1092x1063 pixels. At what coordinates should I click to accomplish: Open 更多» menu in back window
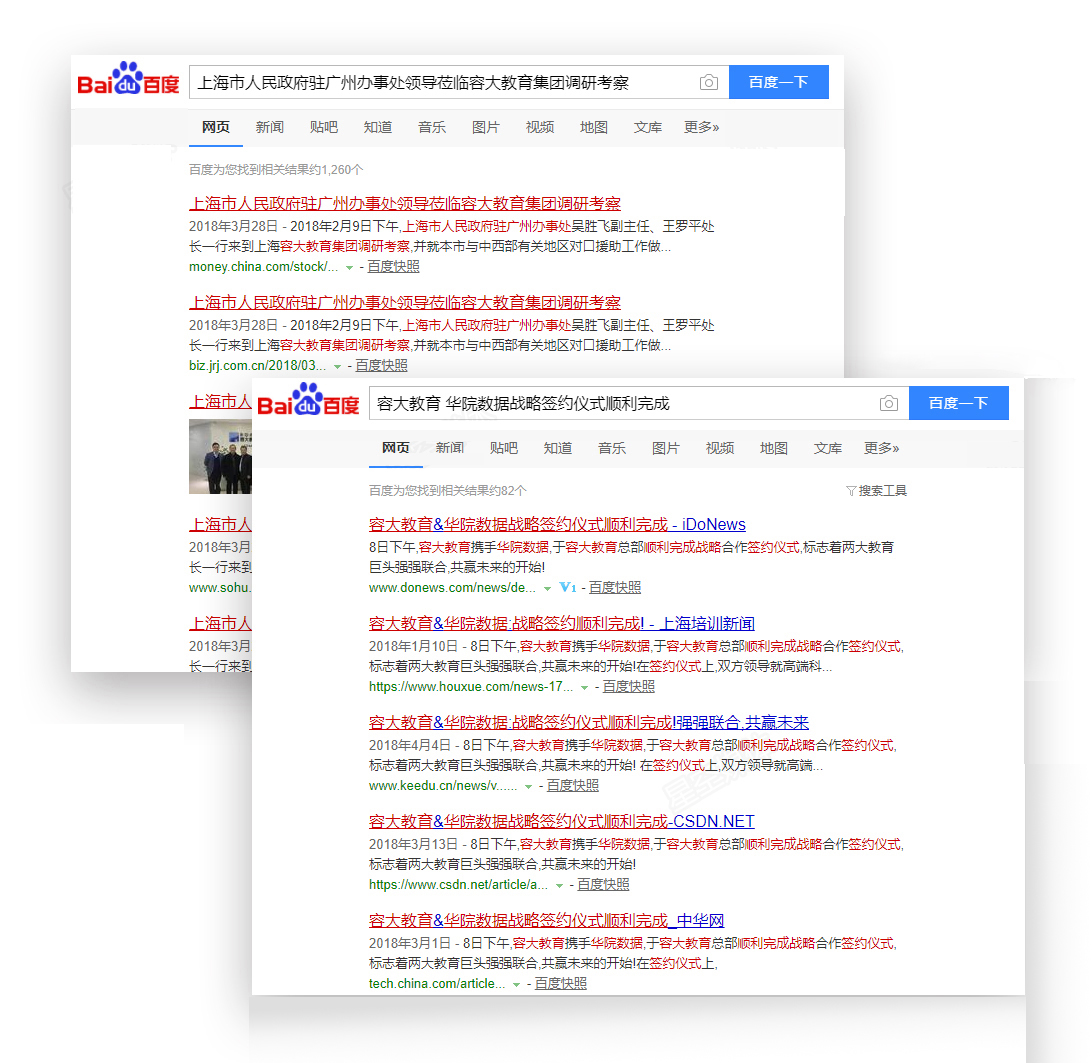(701, 127)
